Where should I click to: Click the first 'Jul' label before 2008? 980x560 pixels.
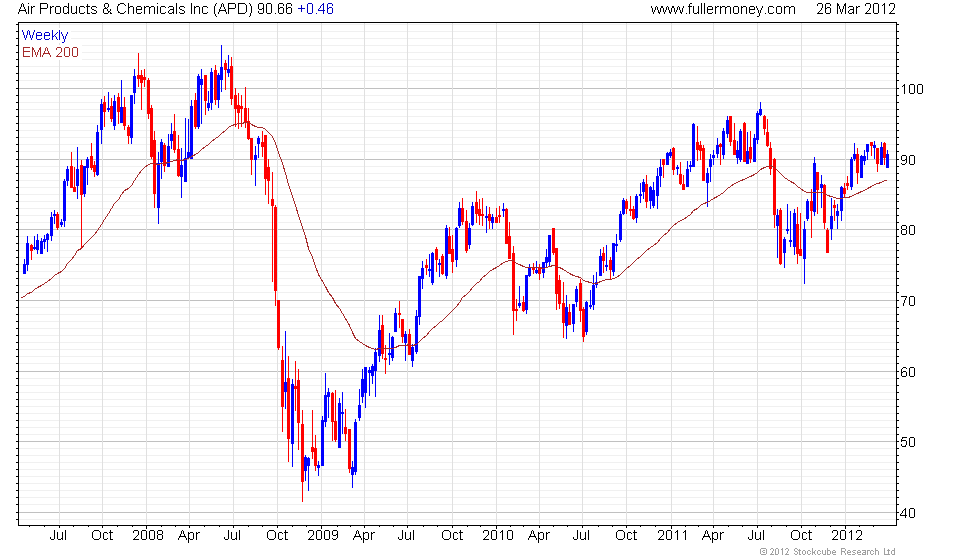click(x=58, y=536)
